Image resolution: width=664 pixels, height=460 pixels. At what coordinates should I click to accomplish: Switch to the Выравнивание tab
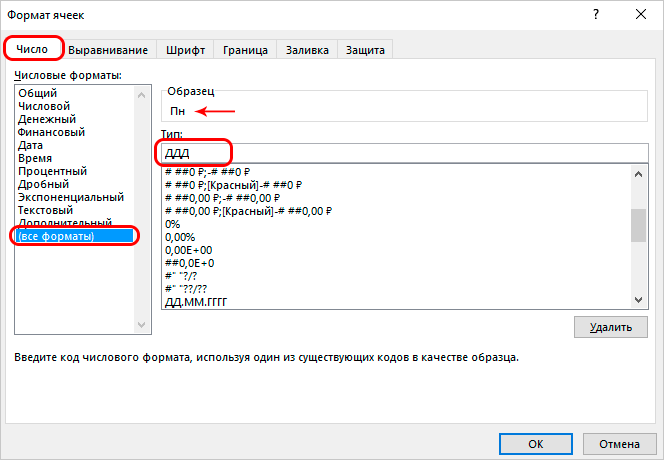(108, 50)
